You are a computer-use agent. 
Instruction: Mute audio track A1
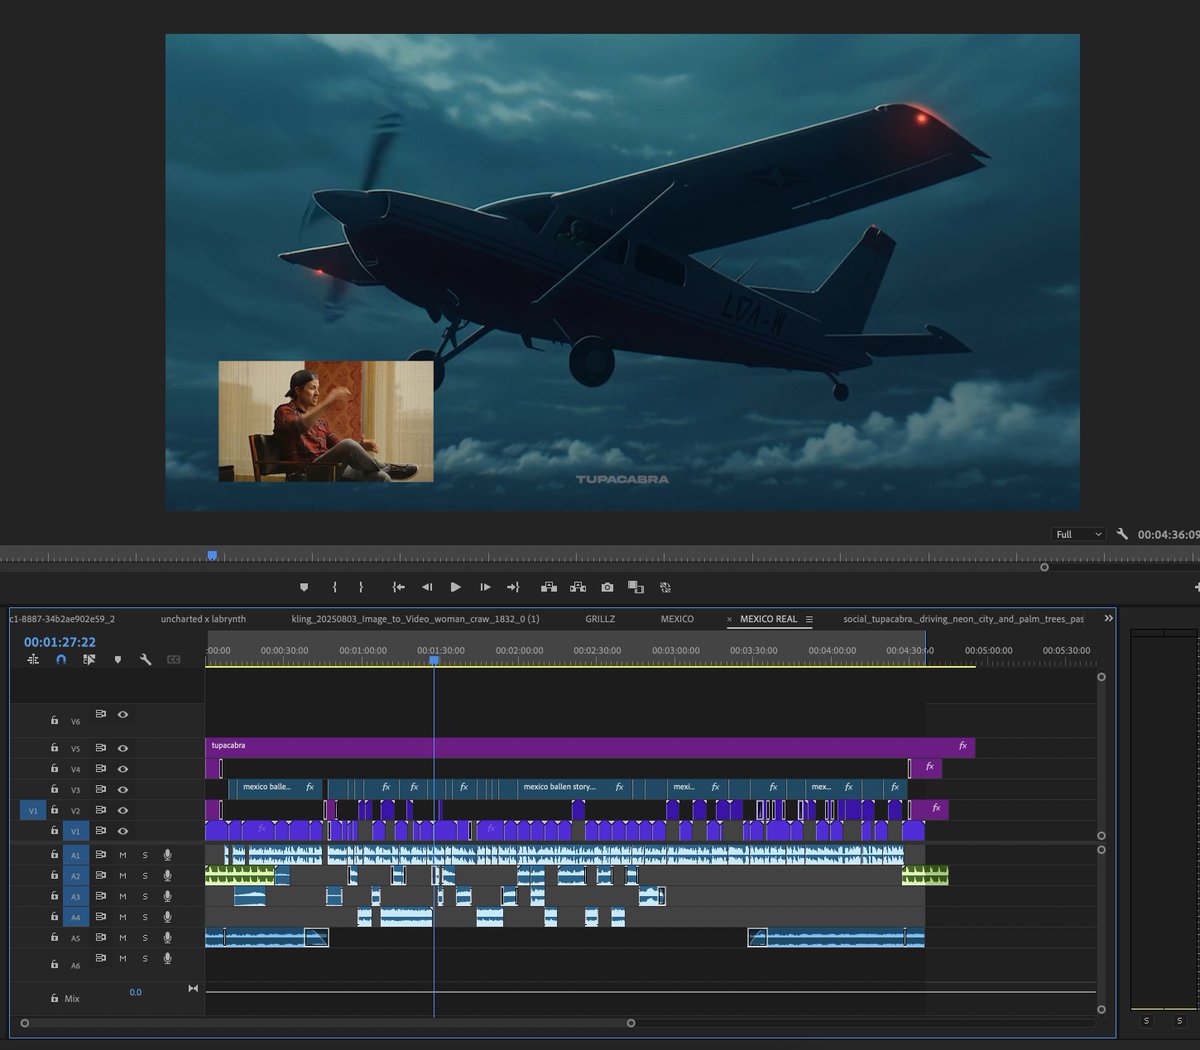click(123, 855)
